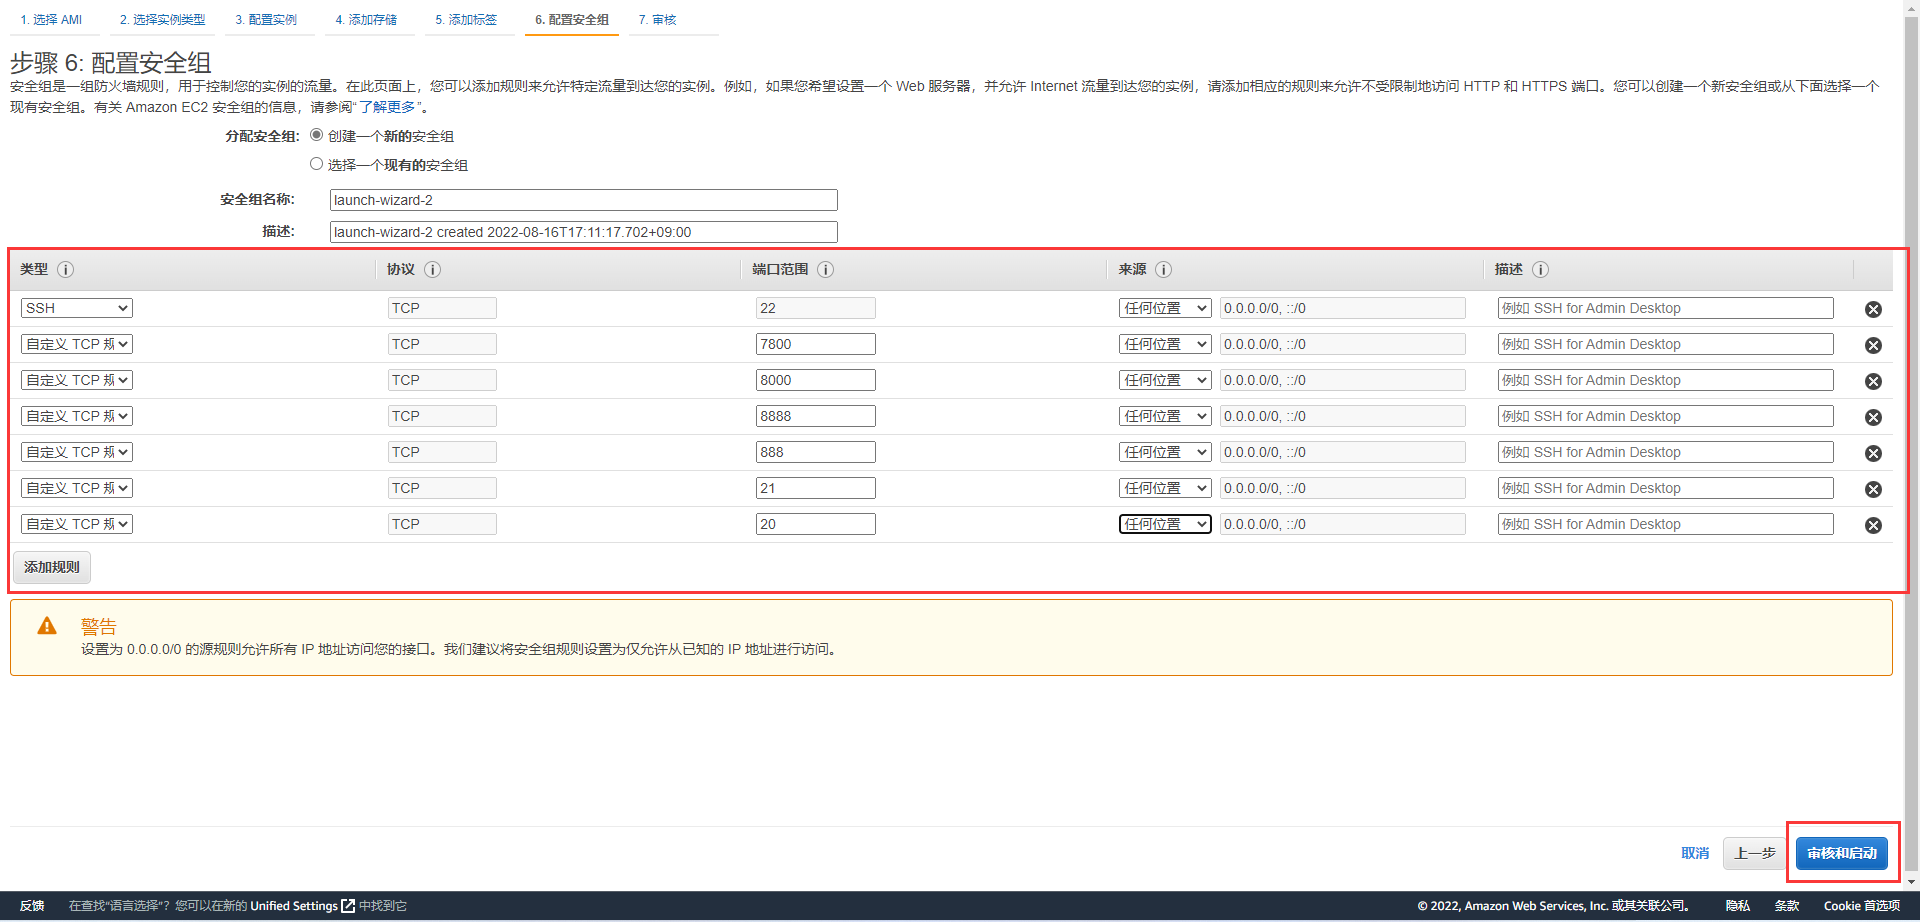Click the 添加规则 button

pos(52,567)
